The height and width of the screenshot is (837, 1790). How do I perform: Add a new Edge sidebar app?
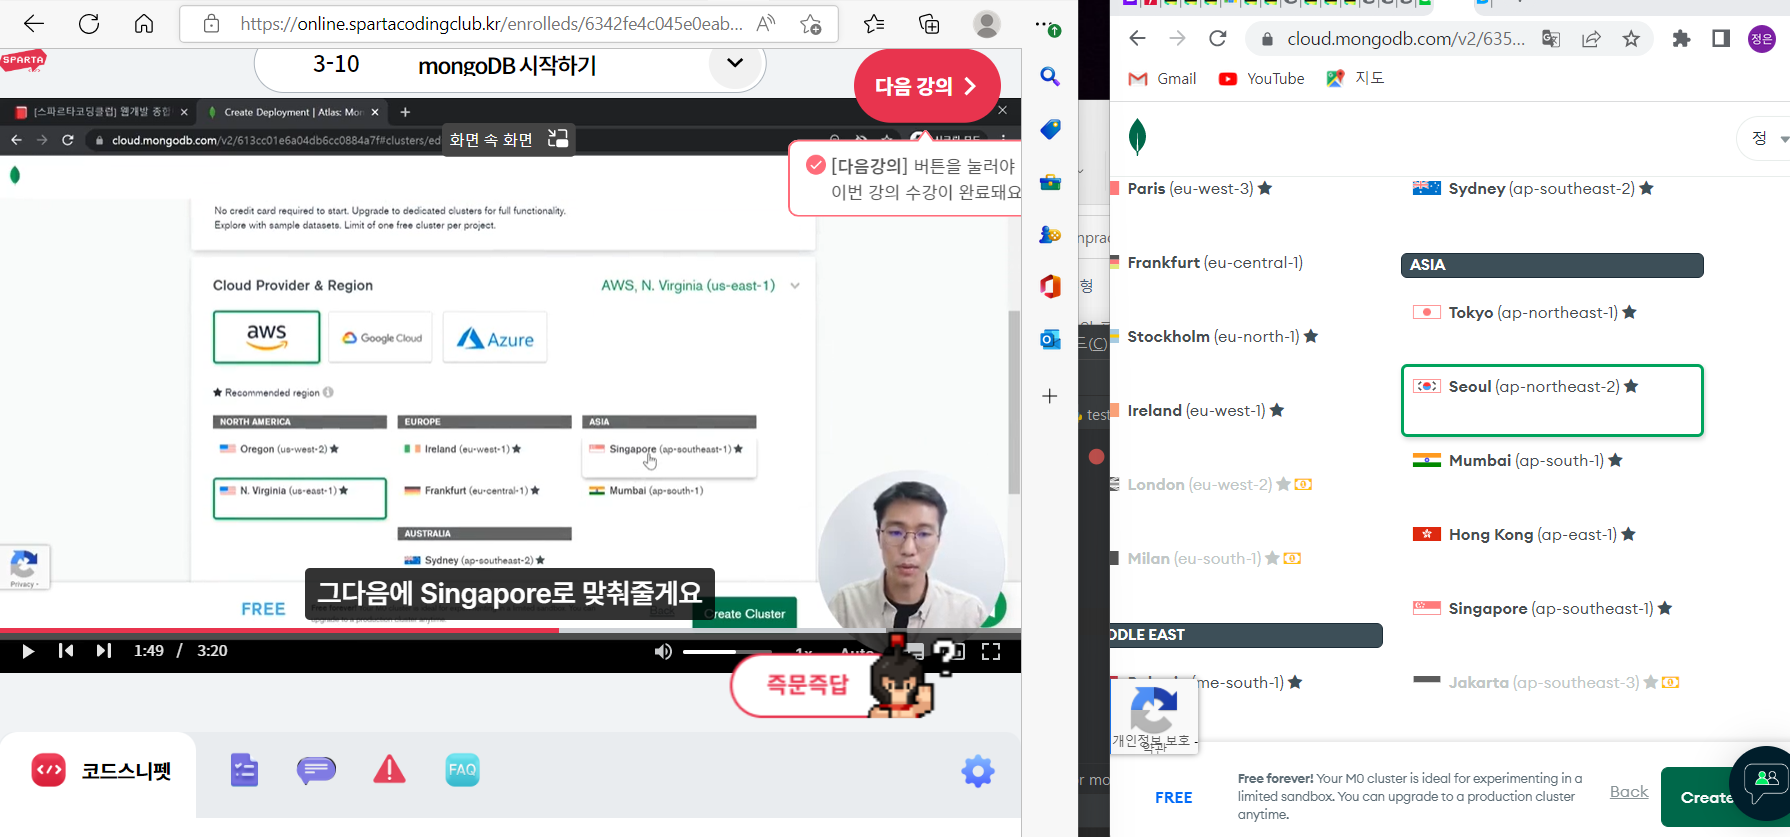click(1050, 396)
